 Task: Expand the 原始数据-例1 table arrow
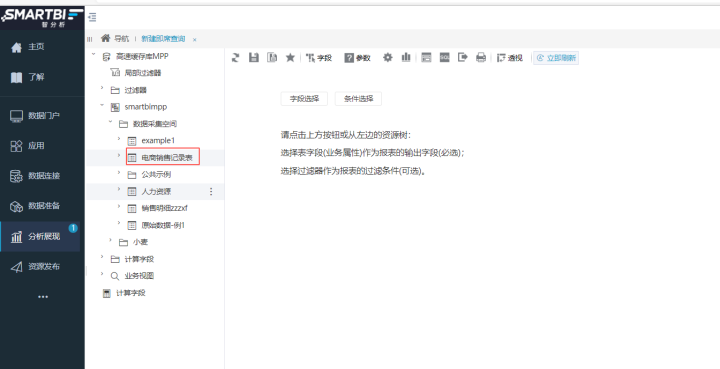click(x=118, y=223)
